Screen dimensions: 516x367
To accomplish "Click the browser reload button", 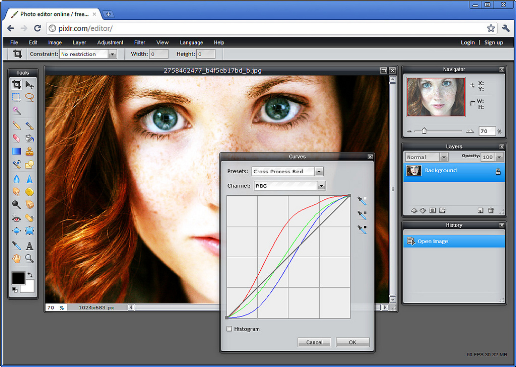I will tap(37, 28).
